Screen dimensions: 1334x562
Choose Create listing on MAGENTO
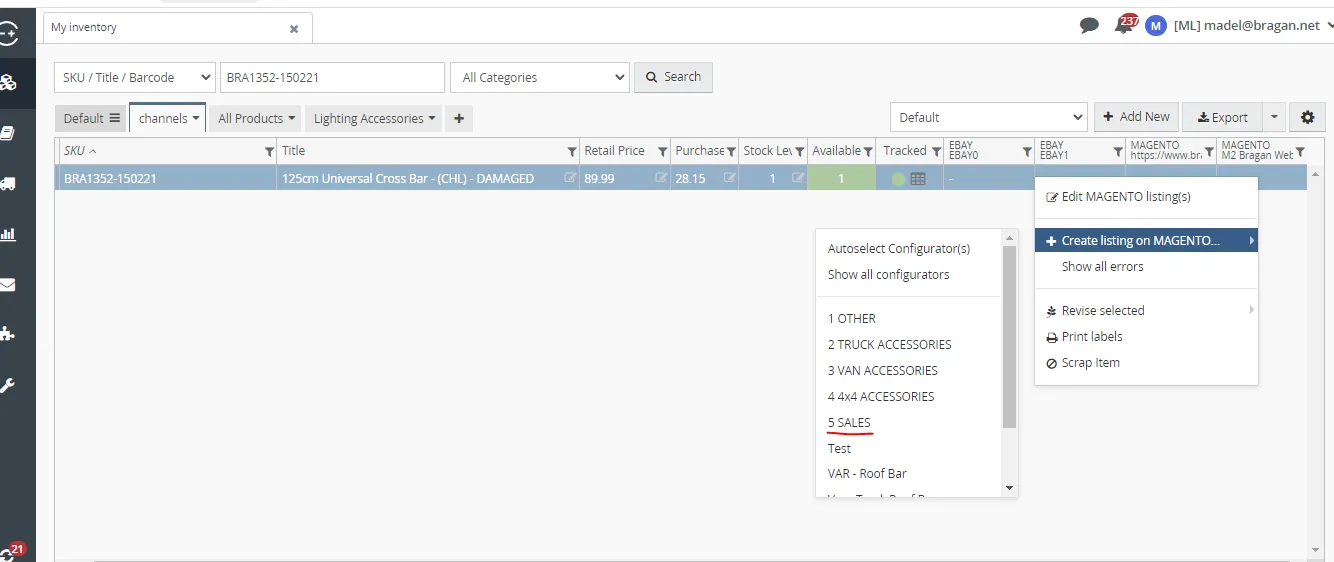(x=1146, y=241)
